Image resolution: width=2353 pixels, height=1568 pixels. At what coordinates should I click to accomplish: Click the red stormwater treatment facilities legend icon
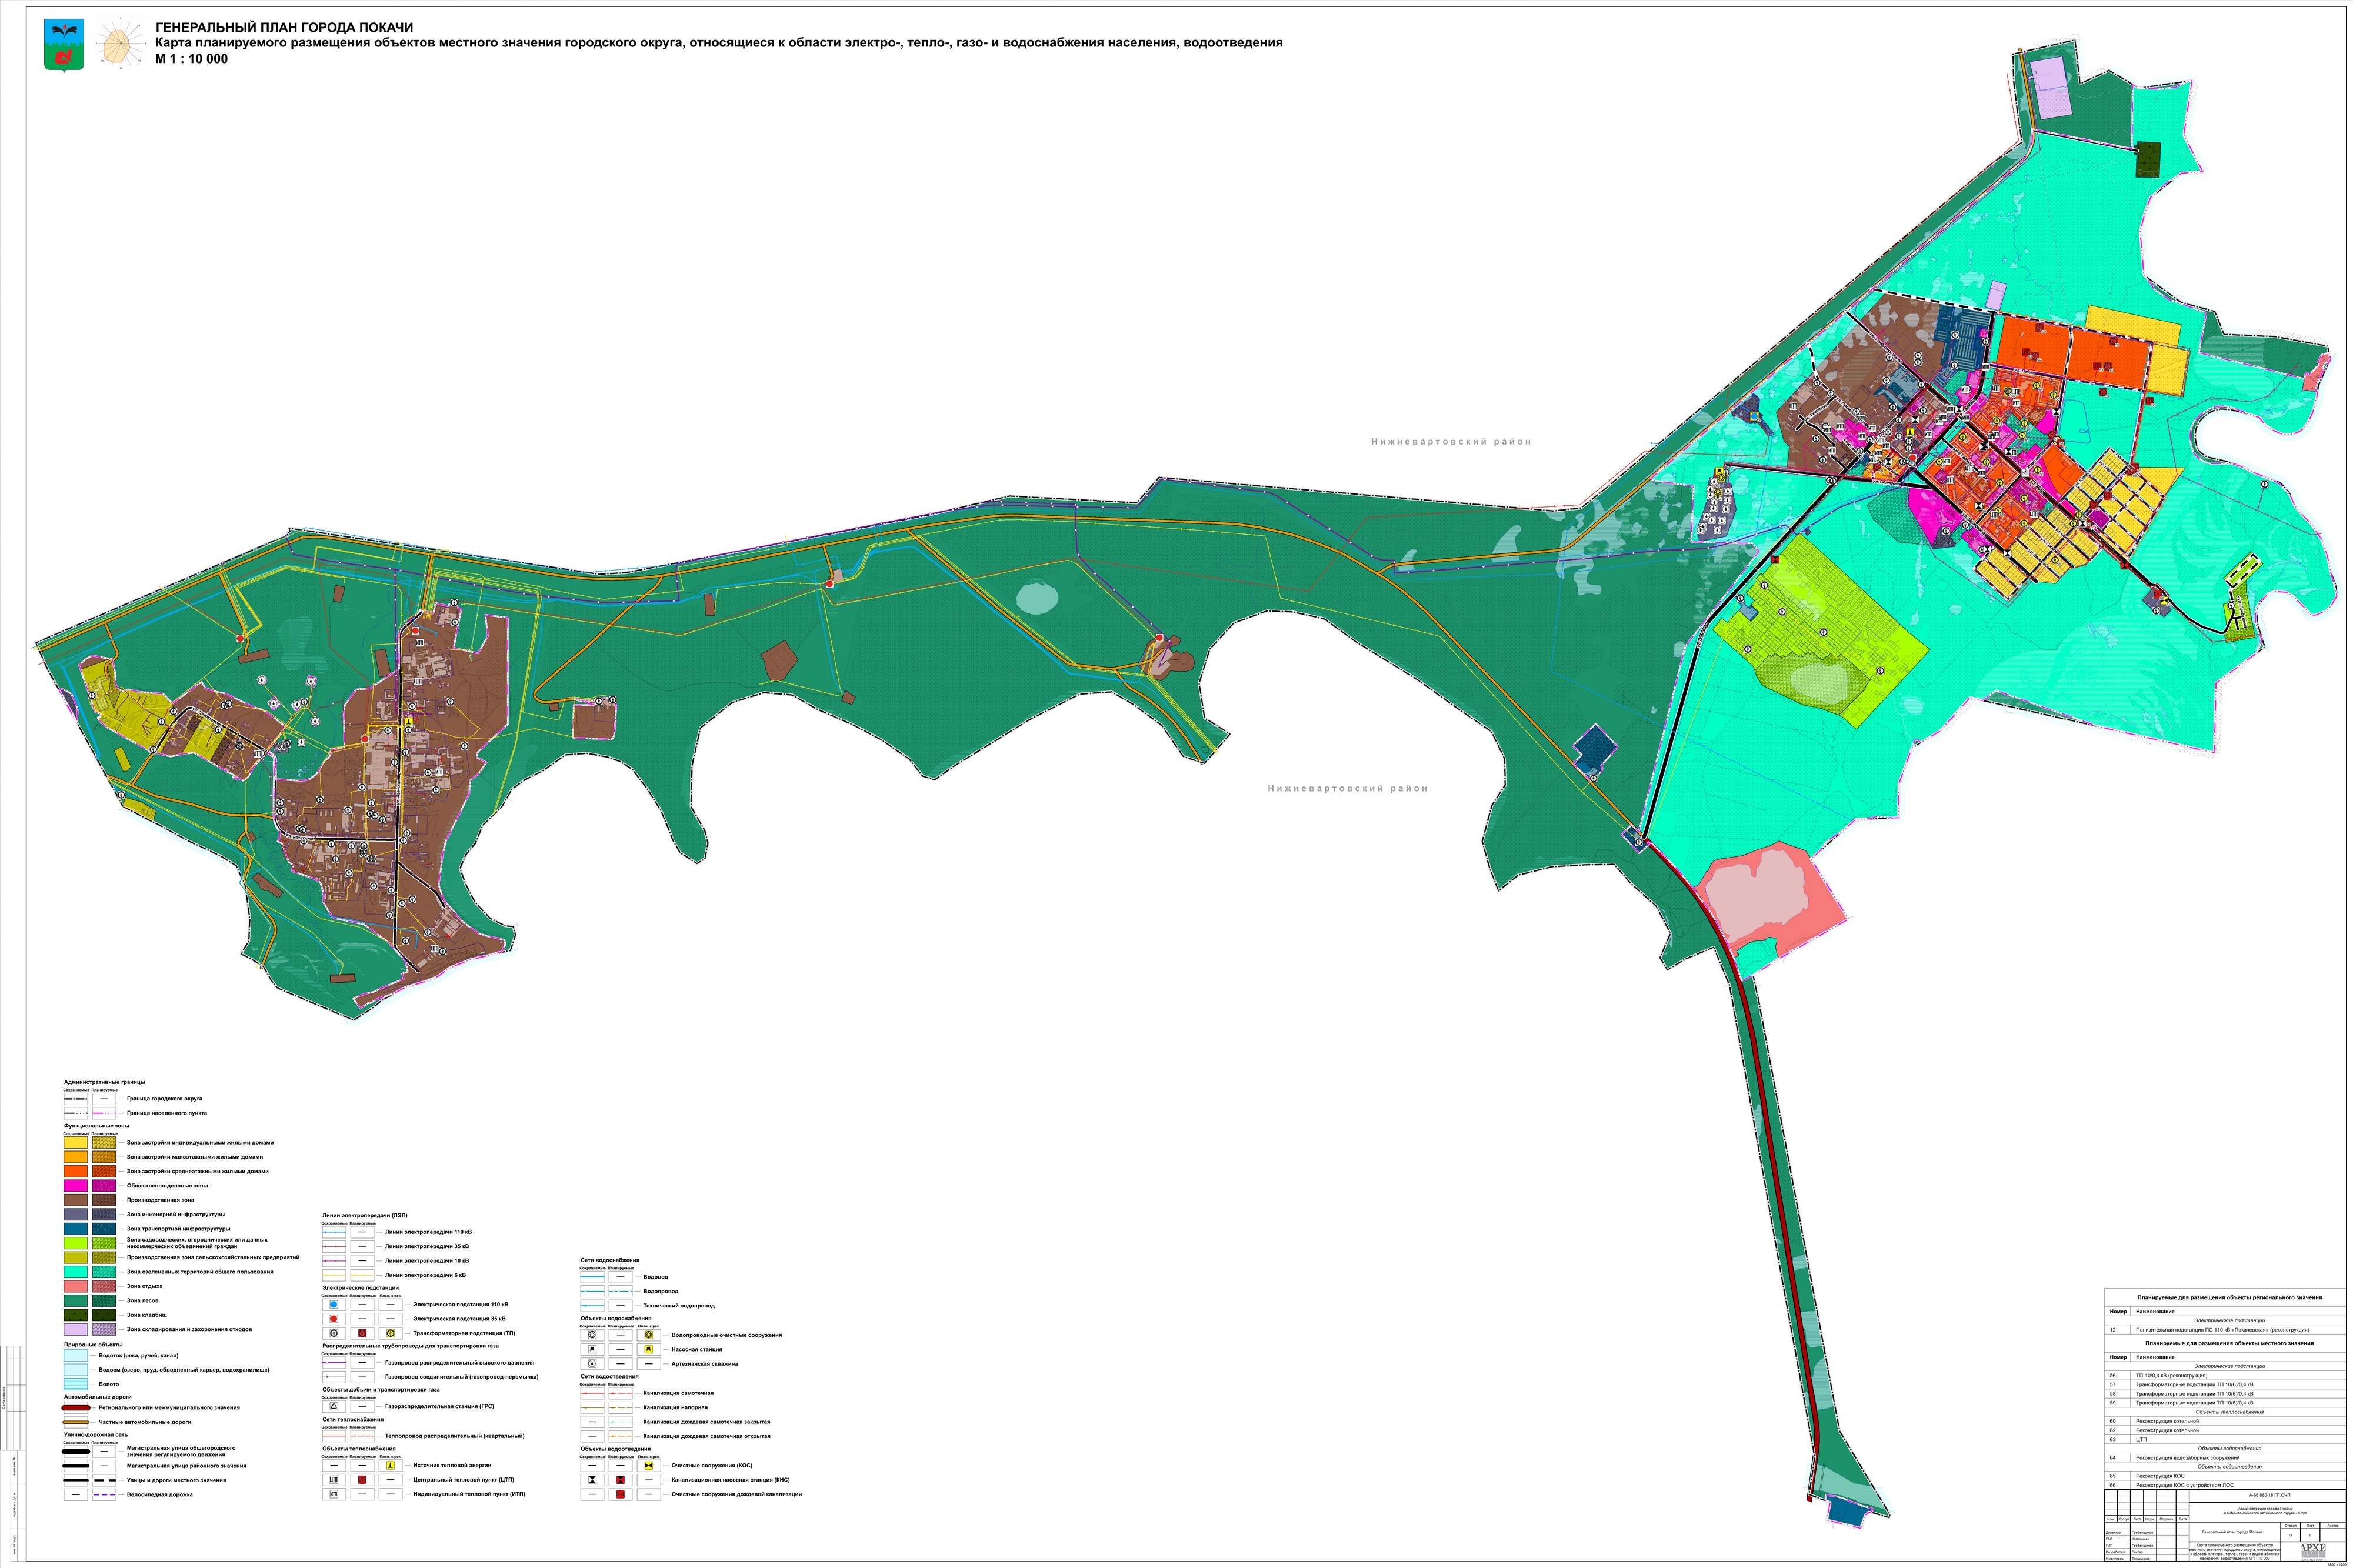(x=620, y=1494)
